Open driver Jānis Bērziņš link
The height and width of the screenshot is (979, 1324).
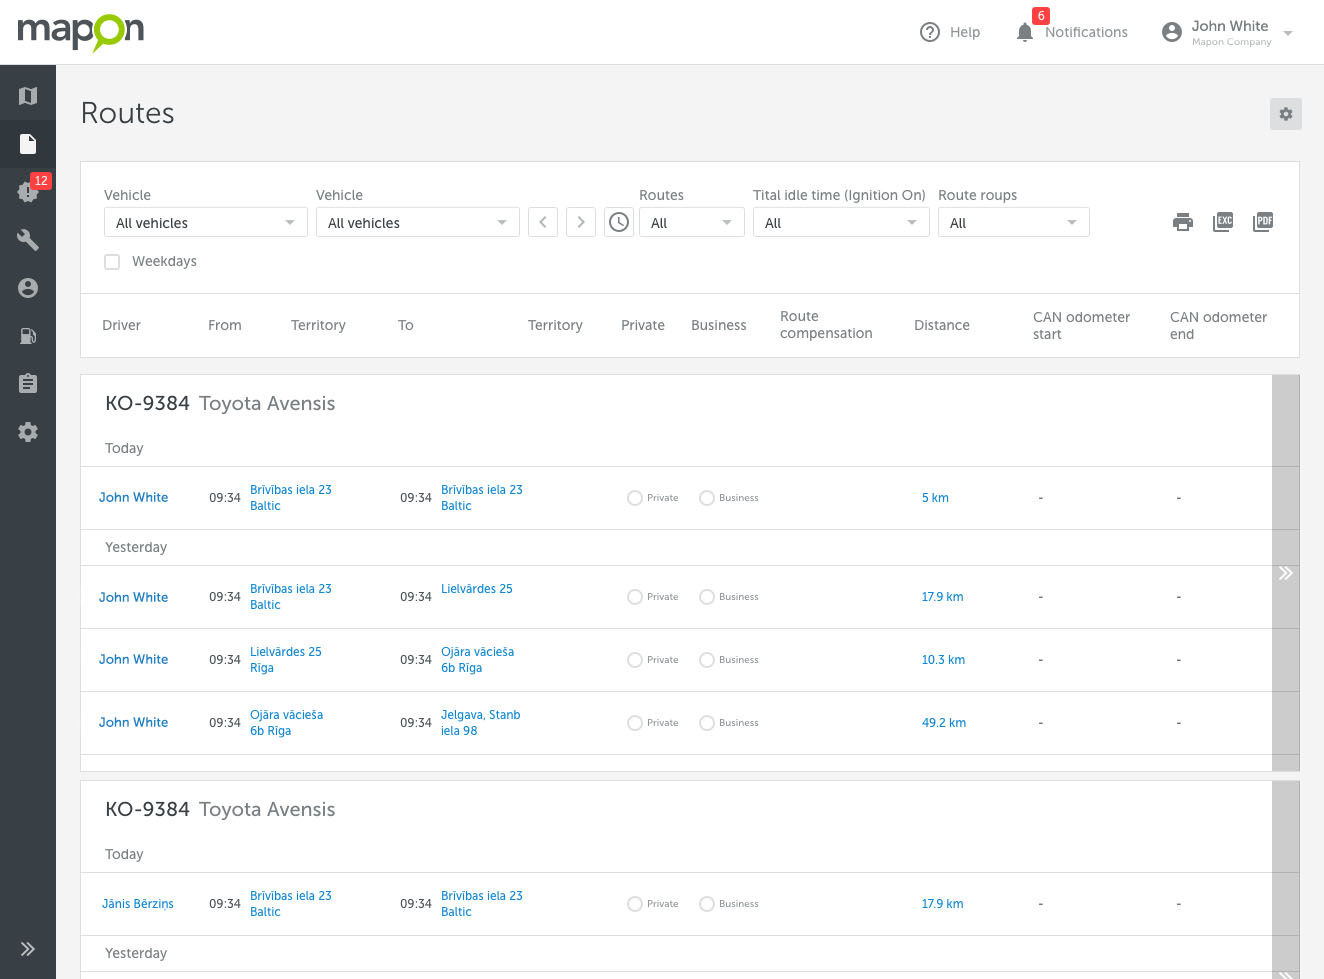coord(138,904)
